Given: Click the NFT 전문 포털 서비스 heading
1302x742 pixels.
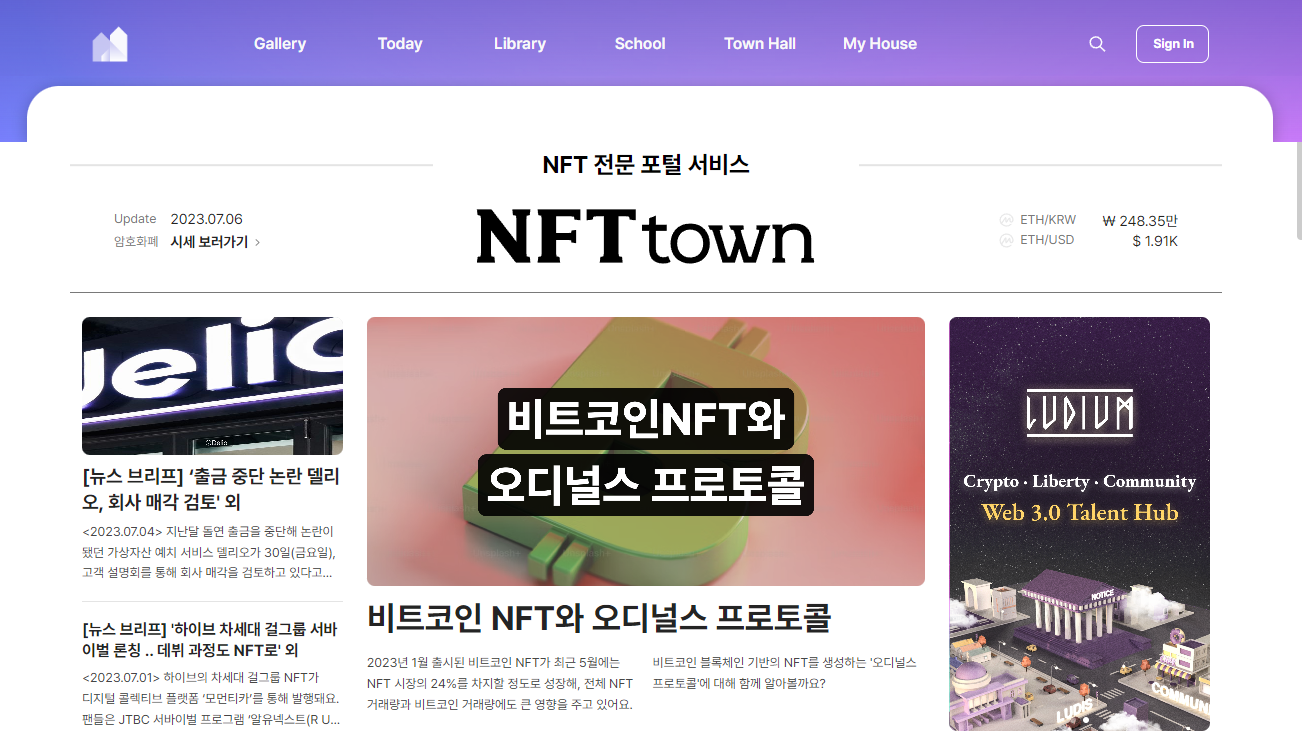Looking at the screenshot, I should tap(646, 165).
